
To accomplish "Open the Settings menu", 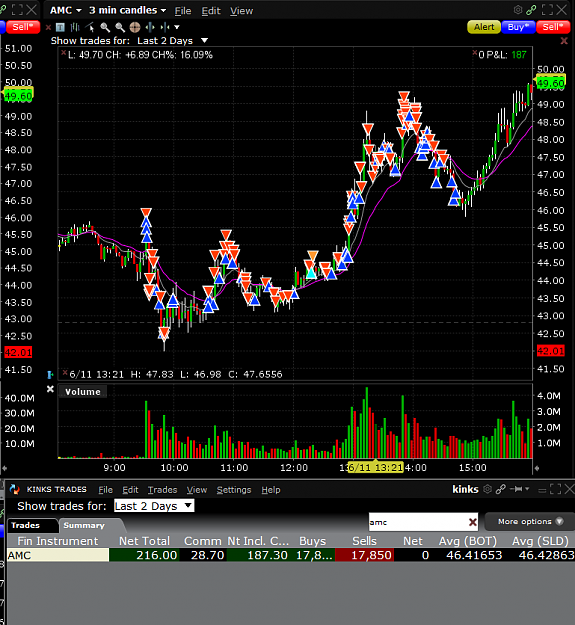I will coord(234,490).
